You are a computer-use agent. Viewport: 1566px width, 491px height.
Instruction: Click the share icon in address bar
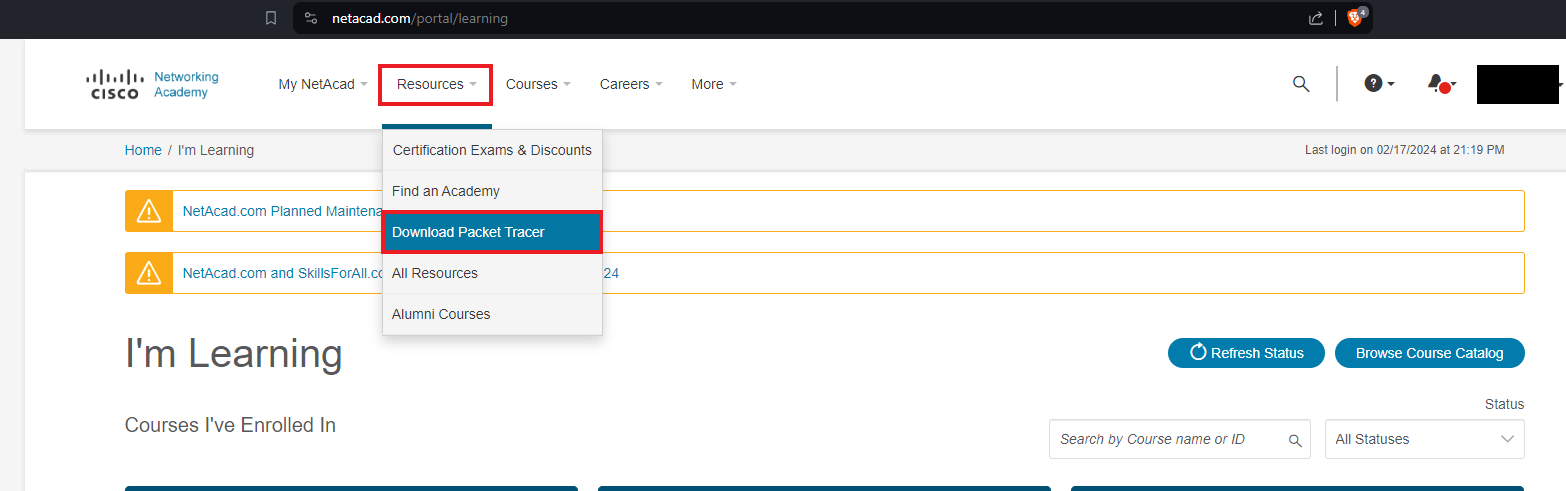1316,18
